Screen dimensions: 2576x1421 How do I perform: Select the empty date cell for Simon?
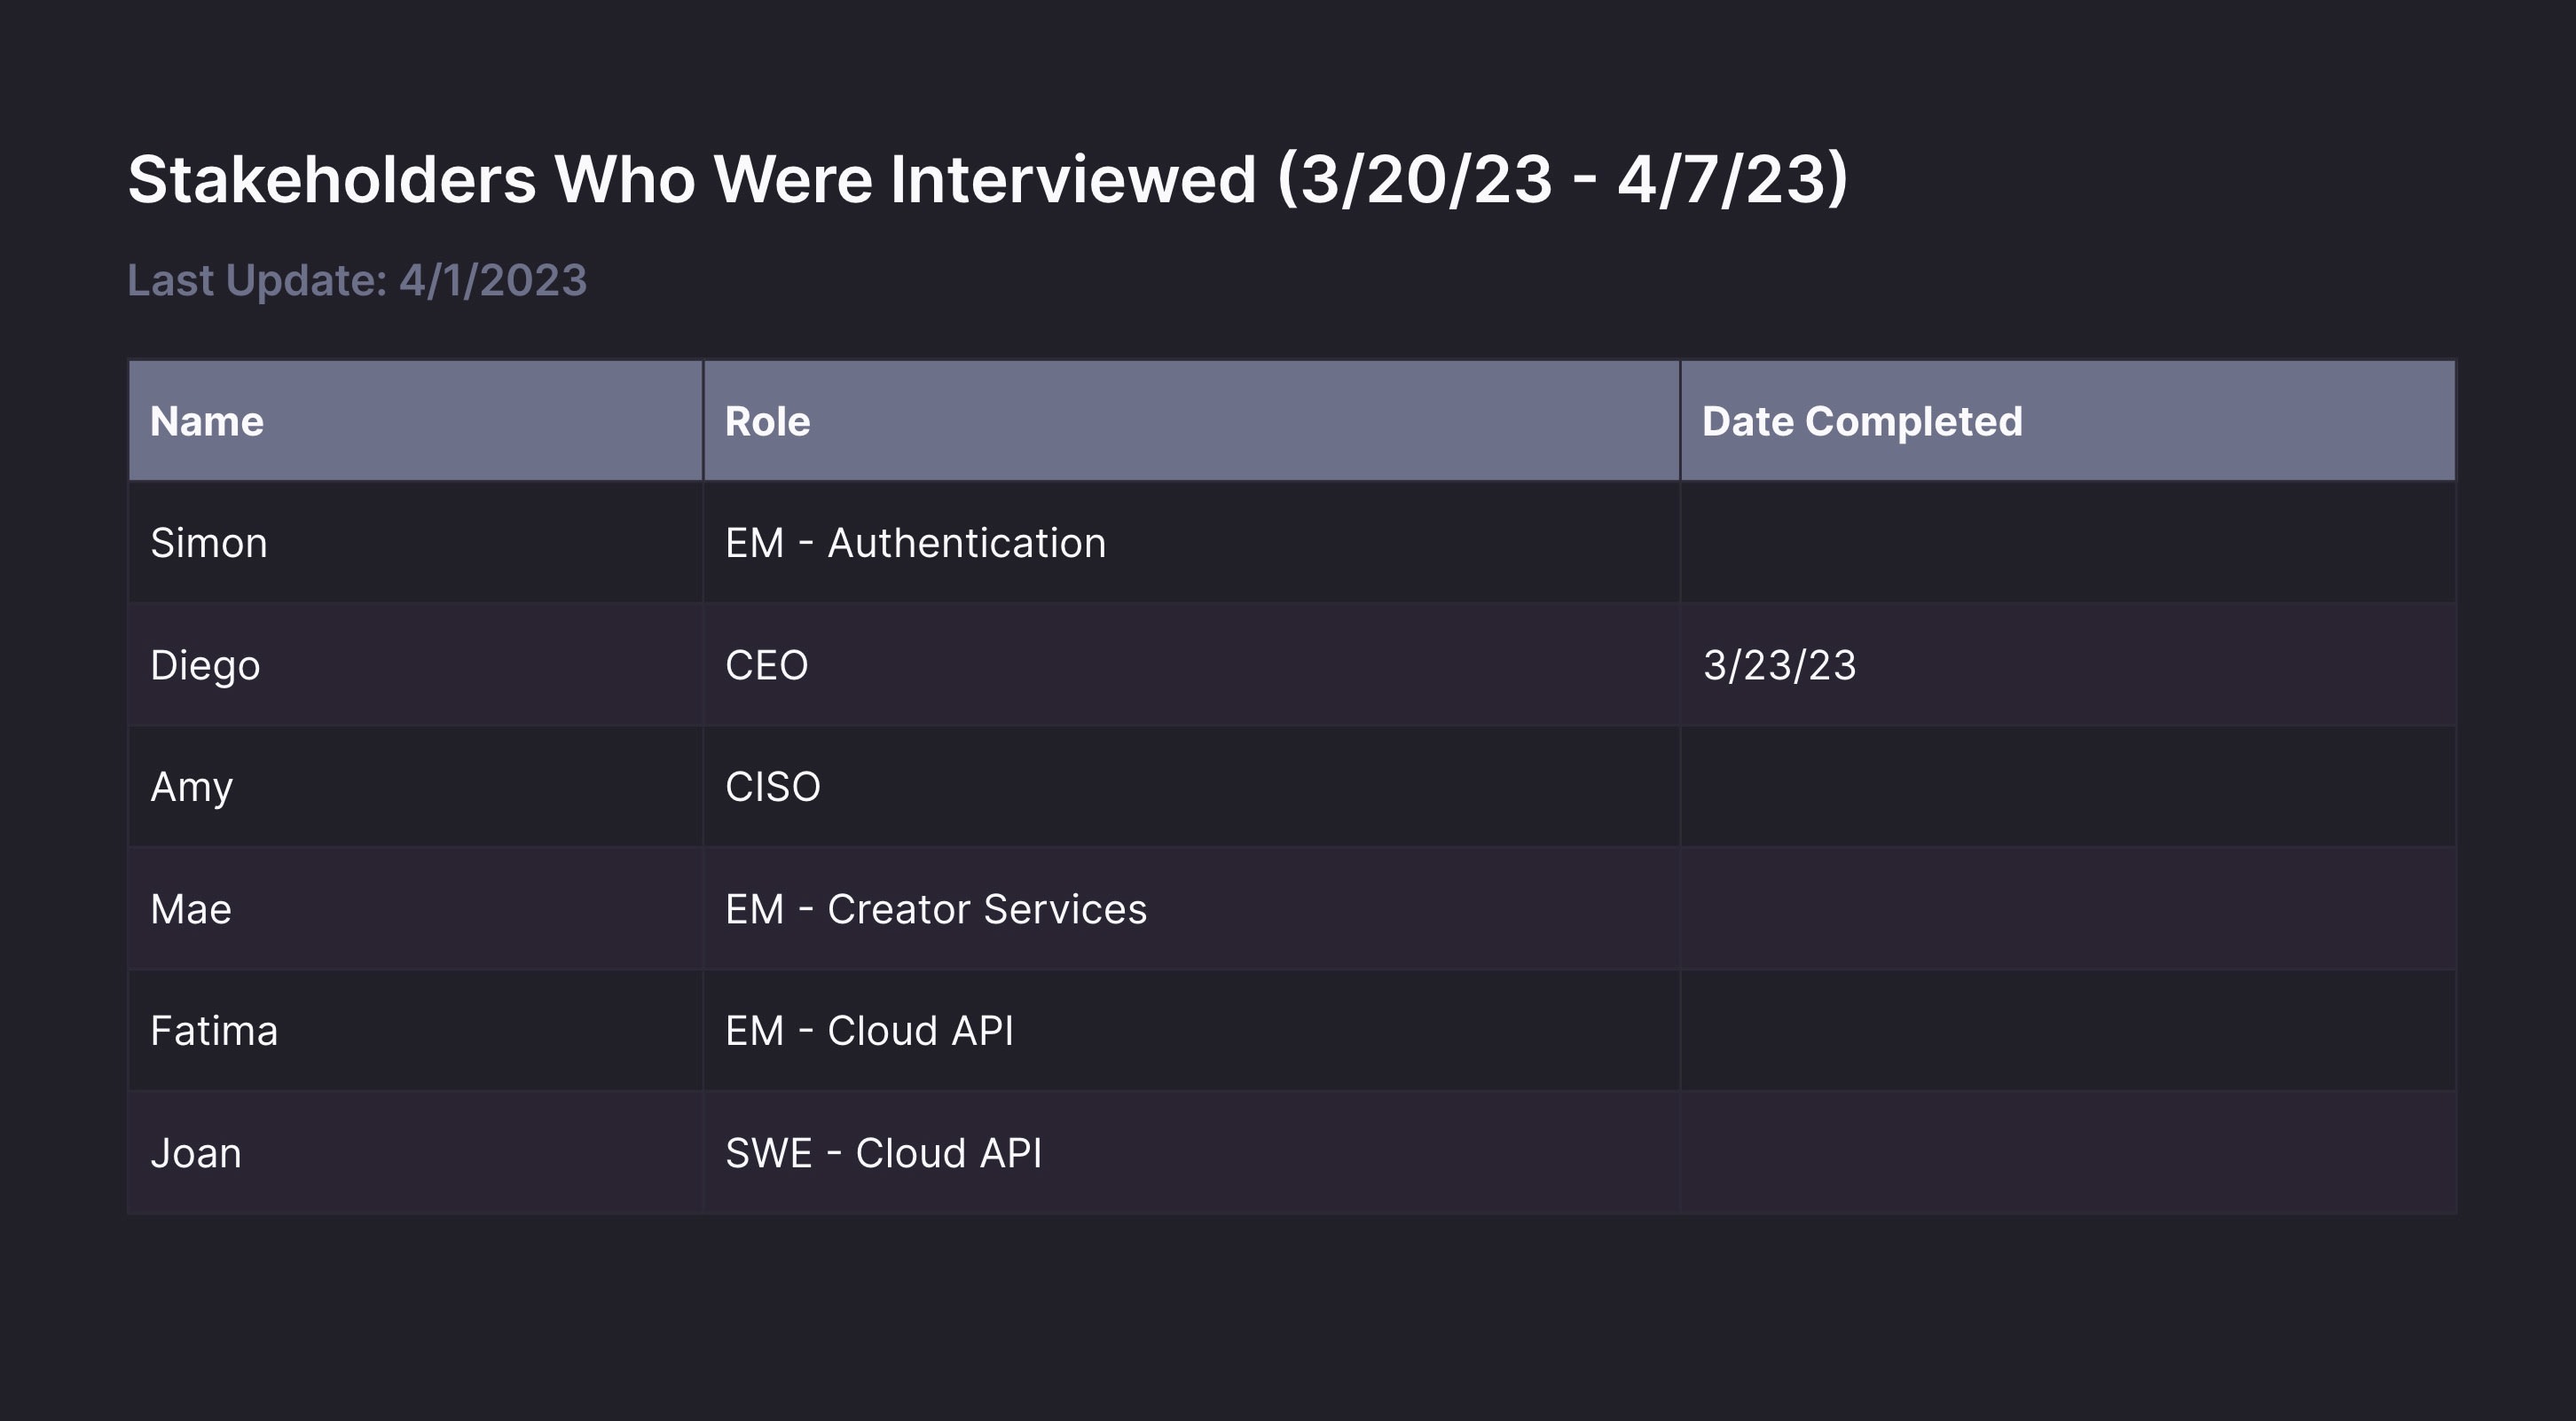tap(2068, 543)
